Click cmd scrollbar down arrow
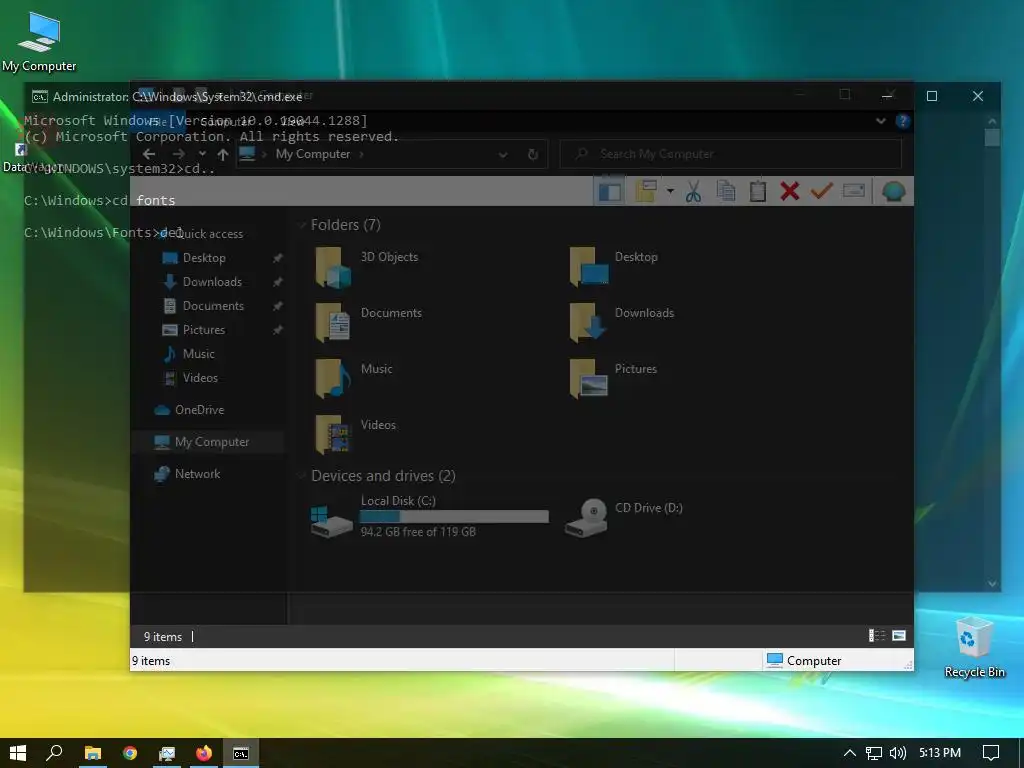The image size is (1024, 768). [x=992, y=584]
